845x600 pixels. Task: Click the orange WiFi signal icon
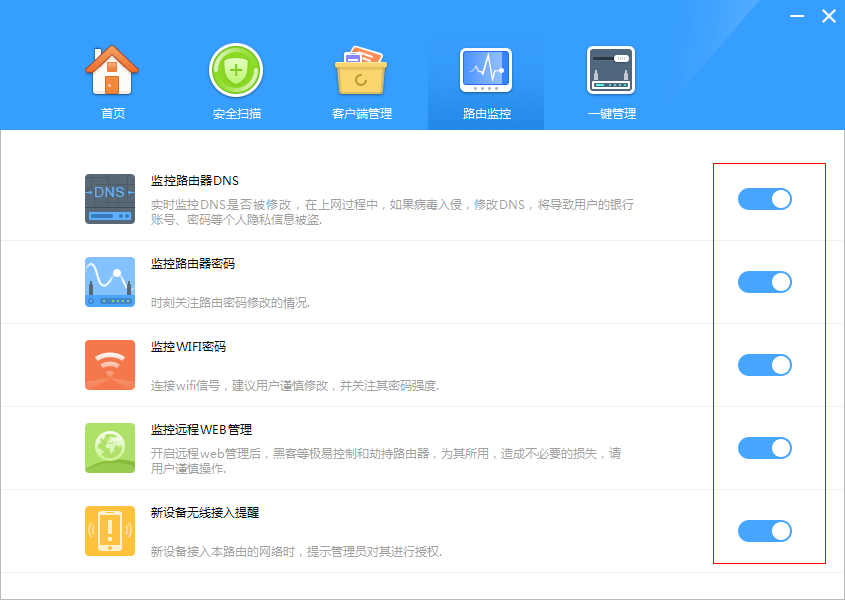coord(110,364)
